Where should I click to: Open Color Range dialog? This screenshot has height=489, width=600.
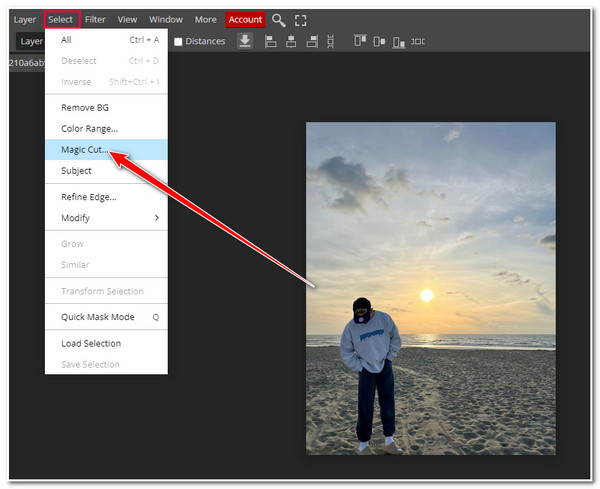click(x=89, y=129)
